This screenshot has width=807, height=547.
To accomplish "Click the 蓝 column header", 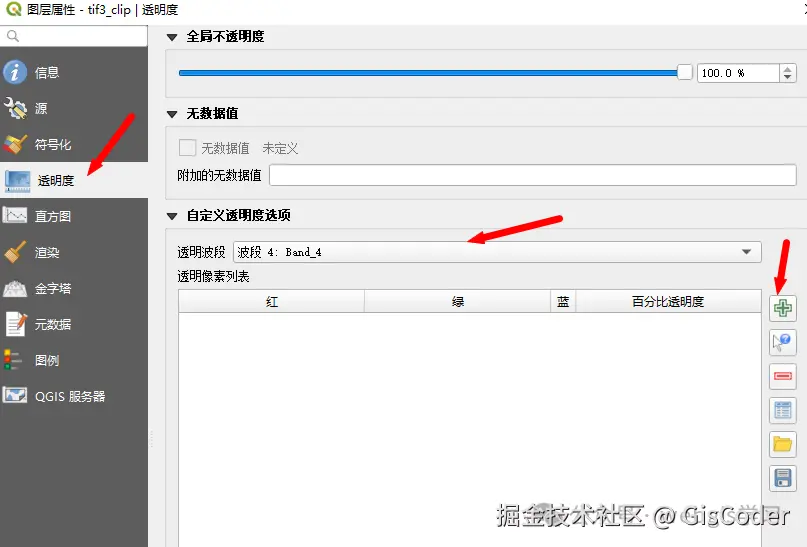I will click(563, 302).
